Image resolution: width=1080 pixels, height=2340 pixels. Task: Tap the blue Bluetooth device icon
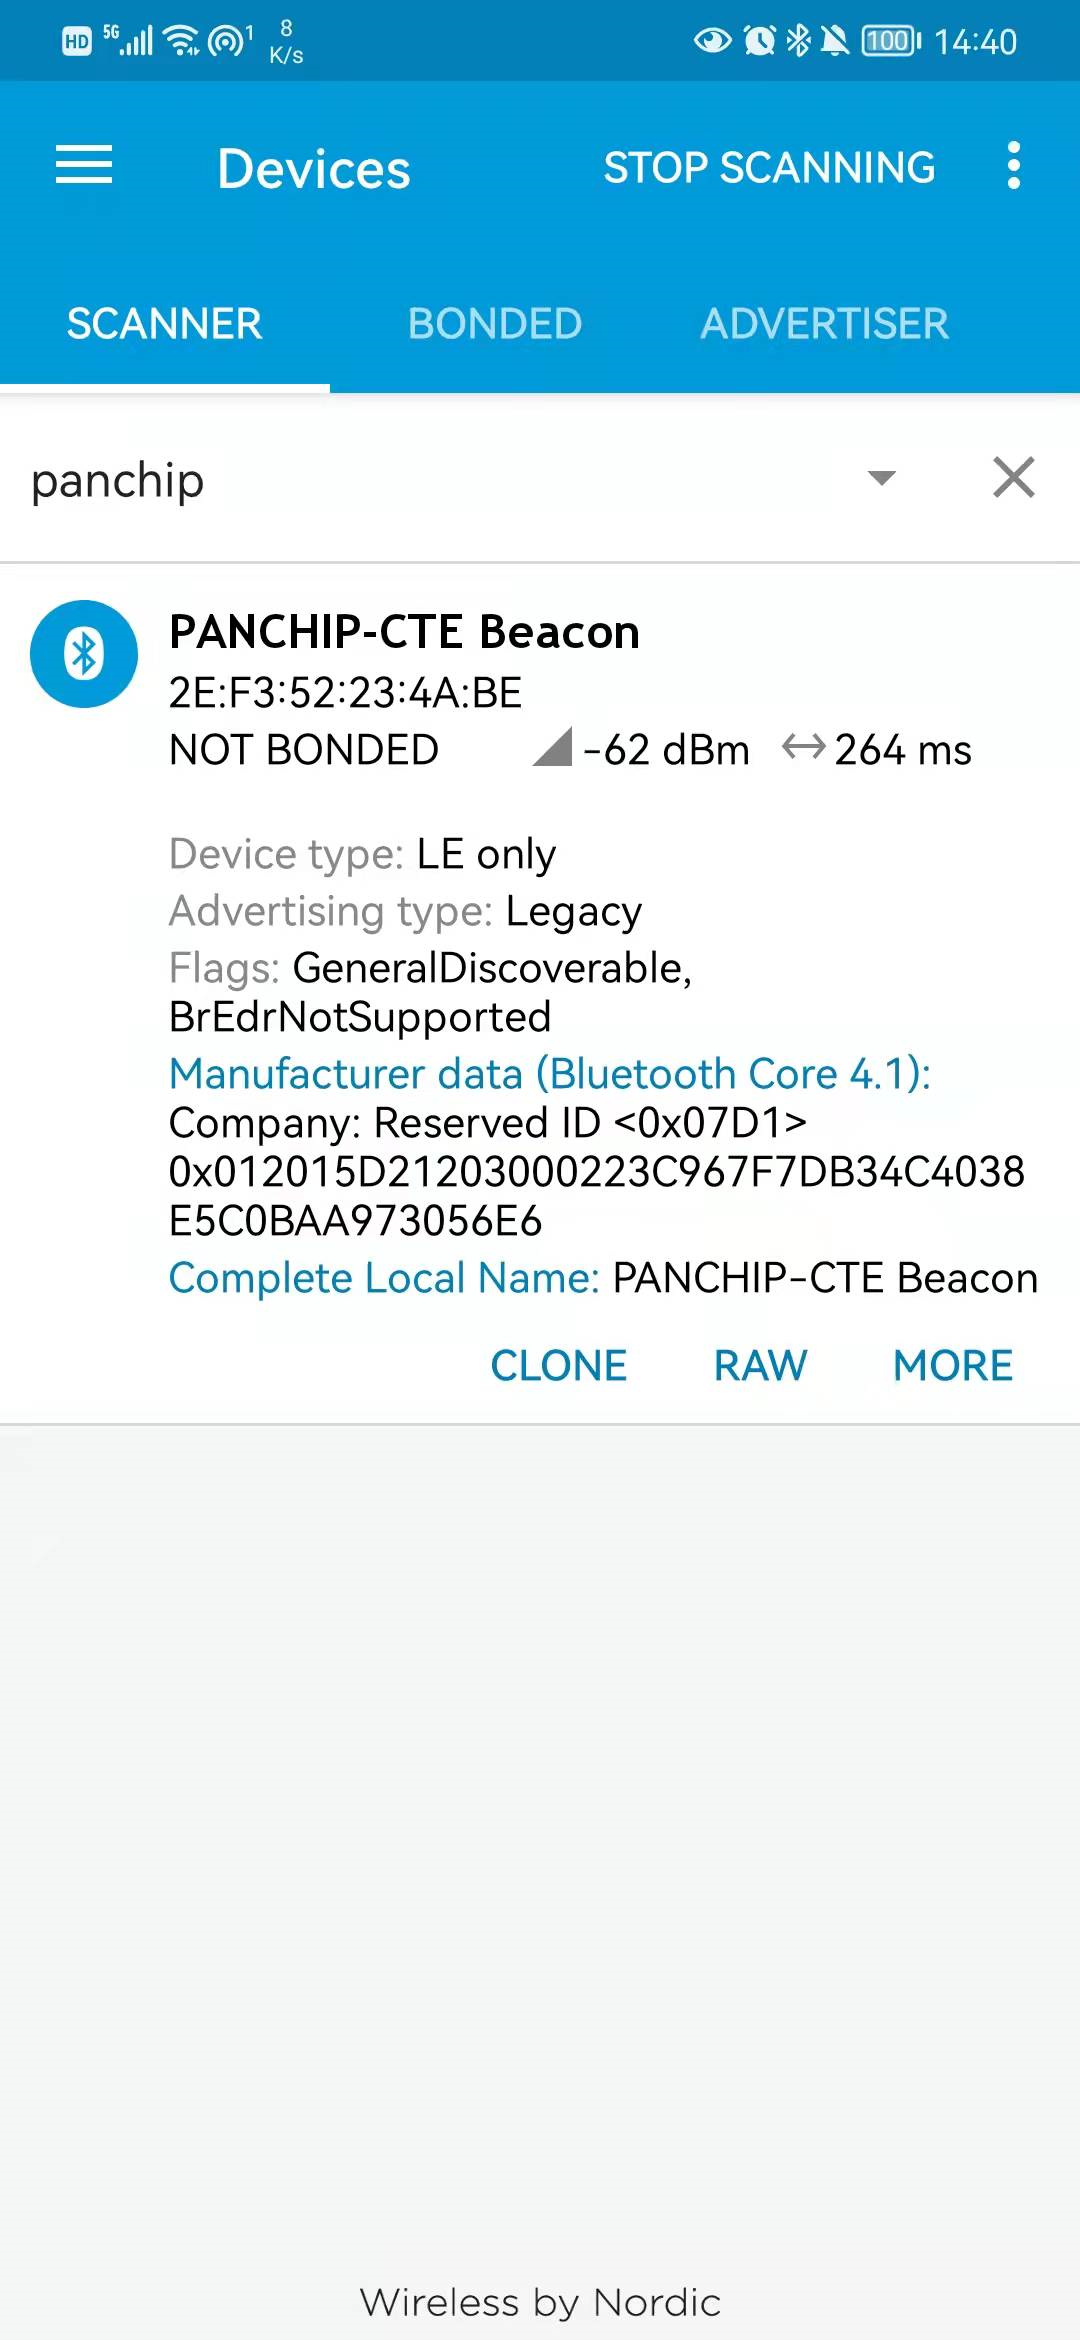84,654
